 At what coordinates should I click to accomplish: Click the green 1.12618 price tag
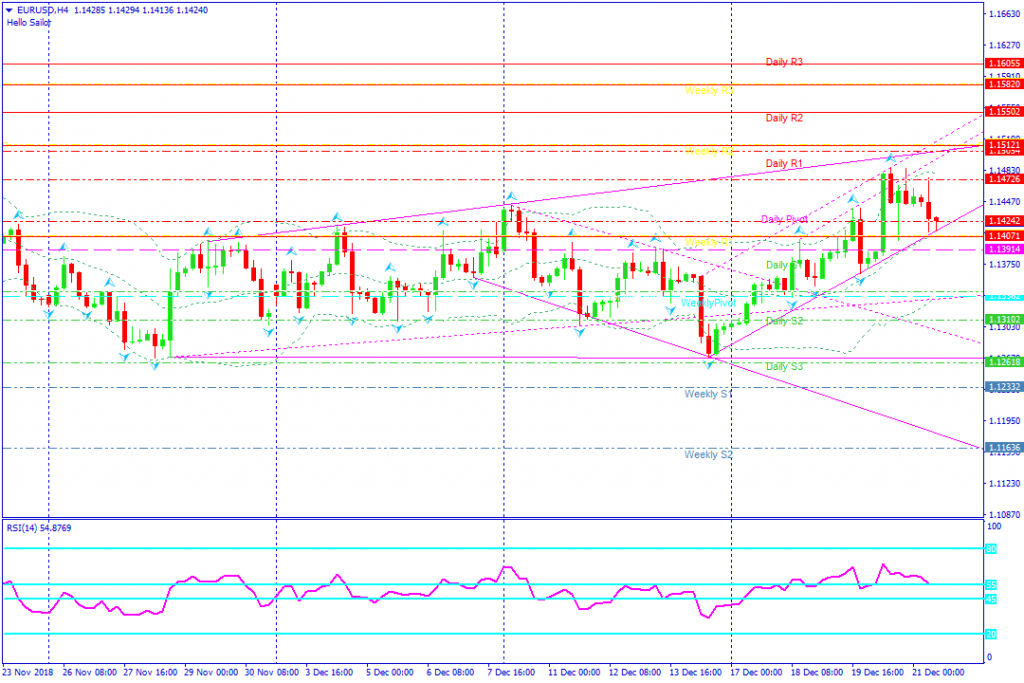point(1004,362)
